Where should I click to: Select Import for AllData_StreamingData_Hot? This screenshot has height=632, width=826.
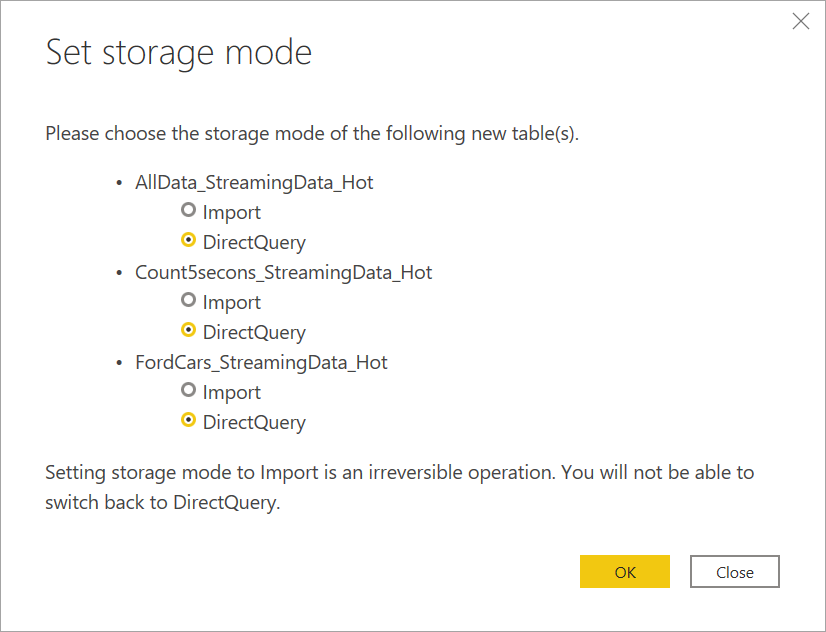point(189,212)
